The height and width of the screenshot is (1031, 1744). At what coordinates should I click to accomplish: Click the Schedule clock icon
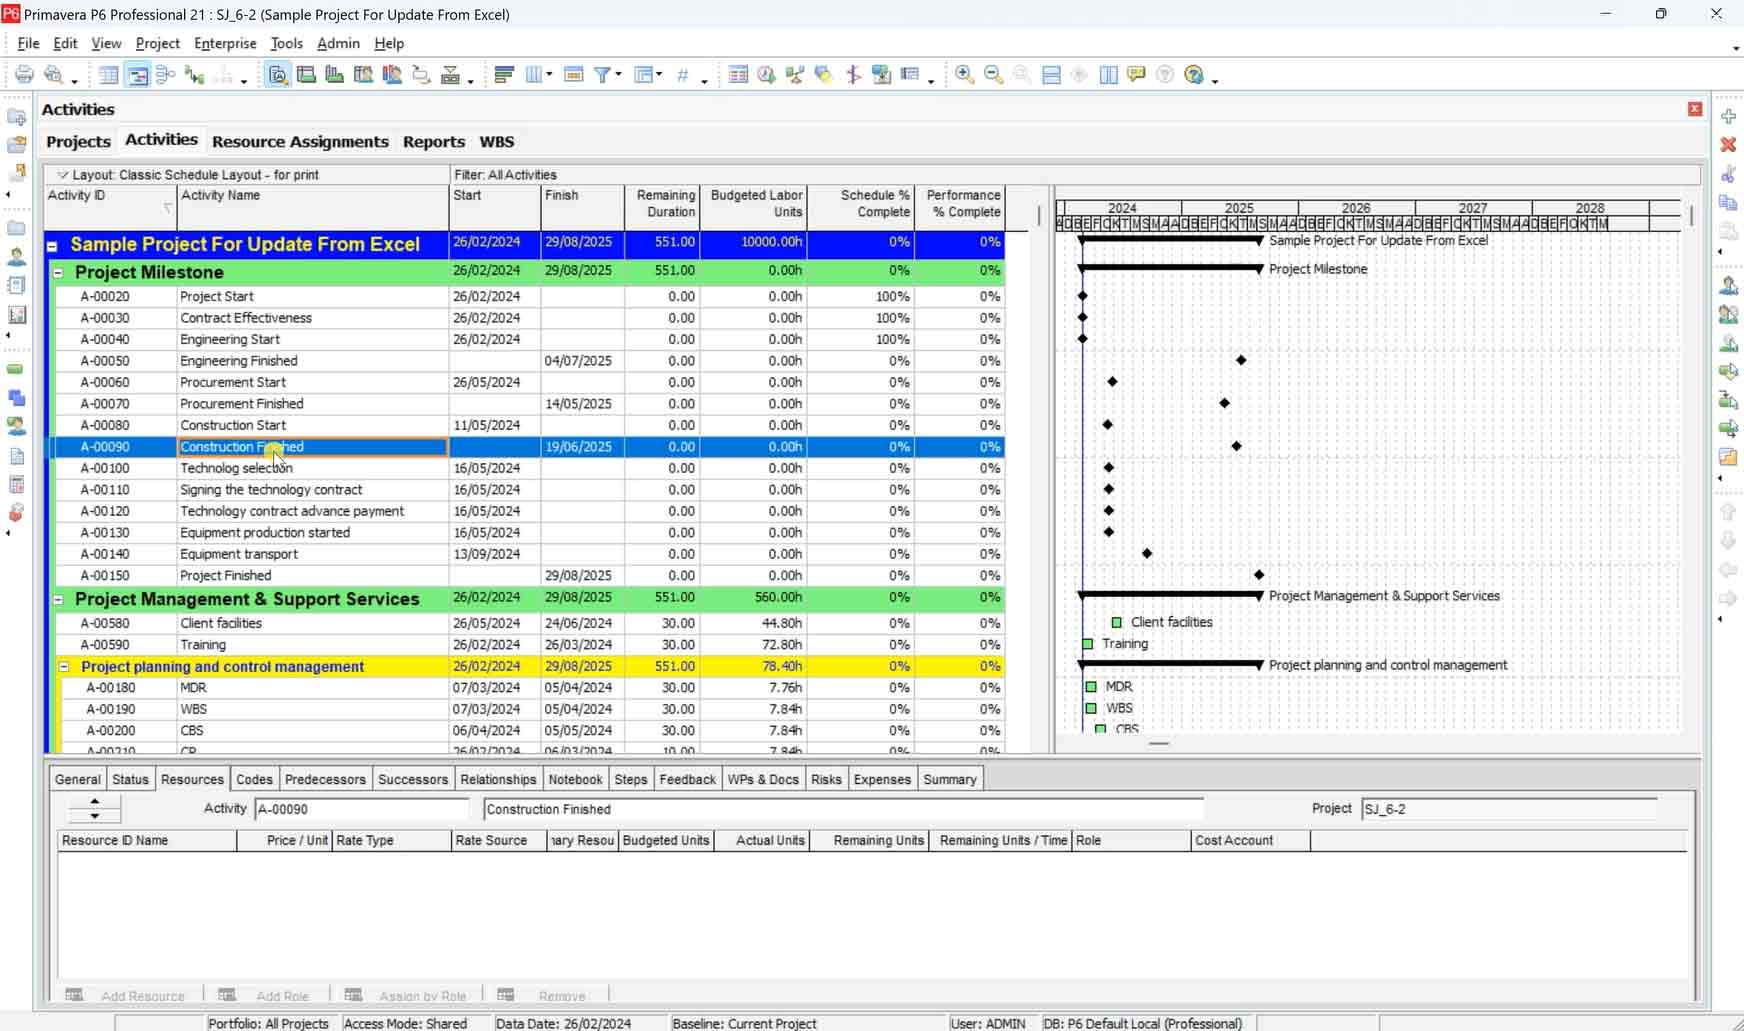(x=766, y=75)
